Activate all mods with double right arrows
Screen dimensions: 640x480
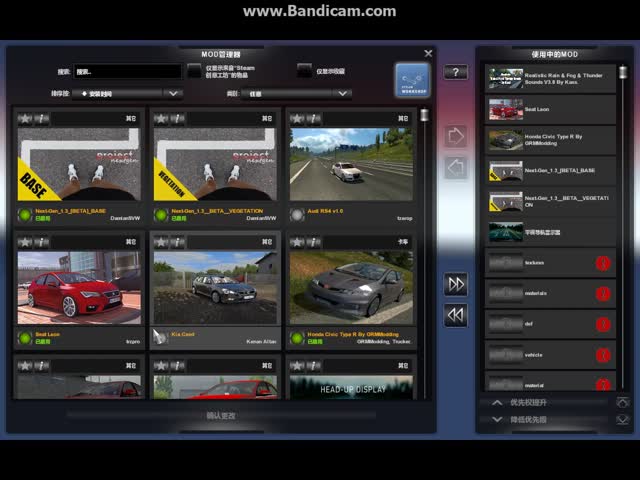[456, 284]
